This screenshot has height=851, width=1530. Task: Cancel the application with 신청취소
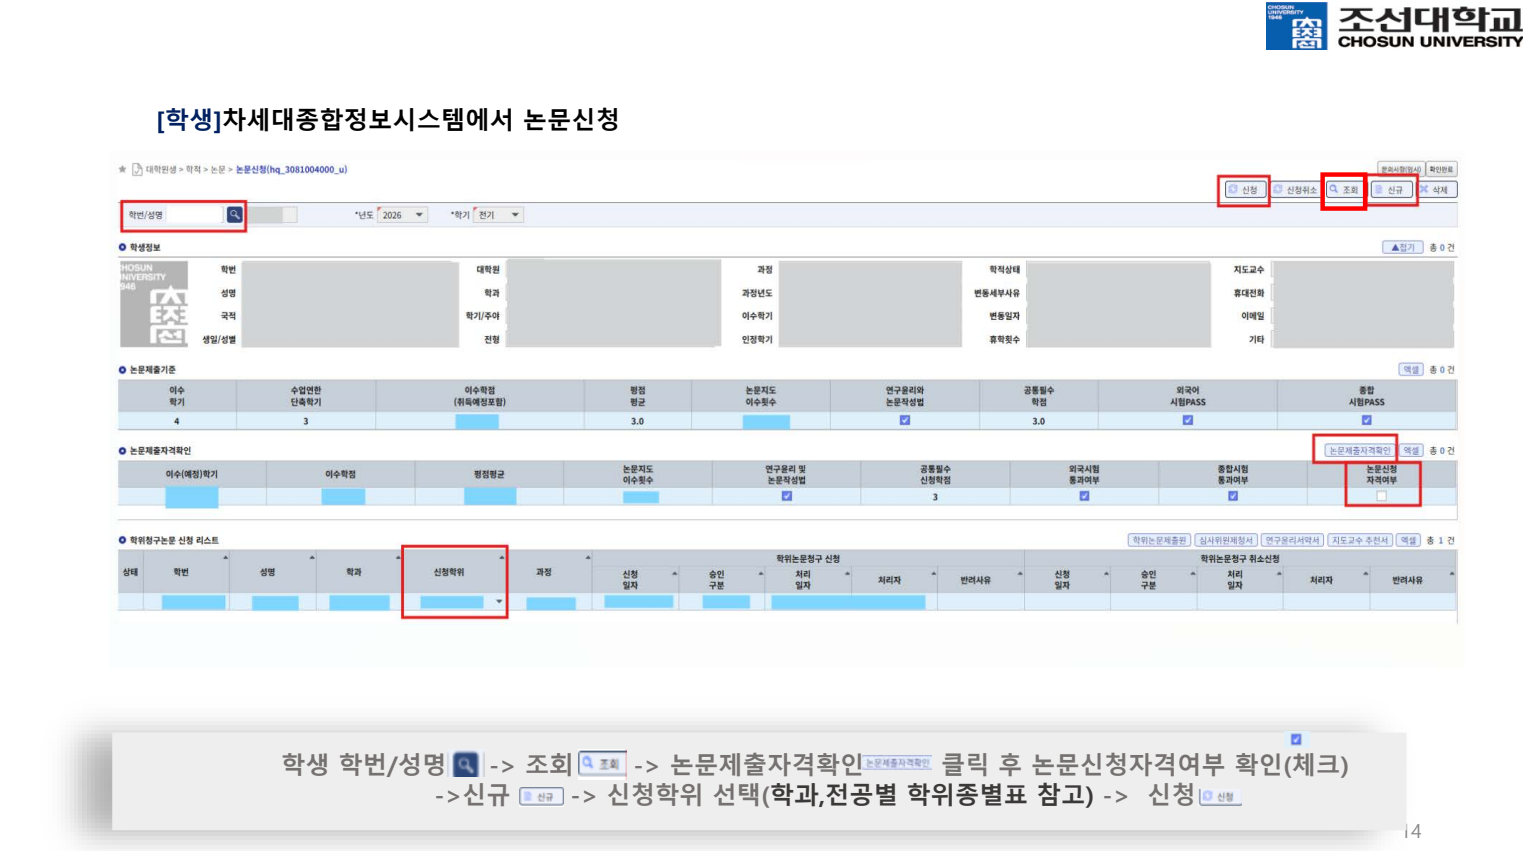pos(1295,190)
